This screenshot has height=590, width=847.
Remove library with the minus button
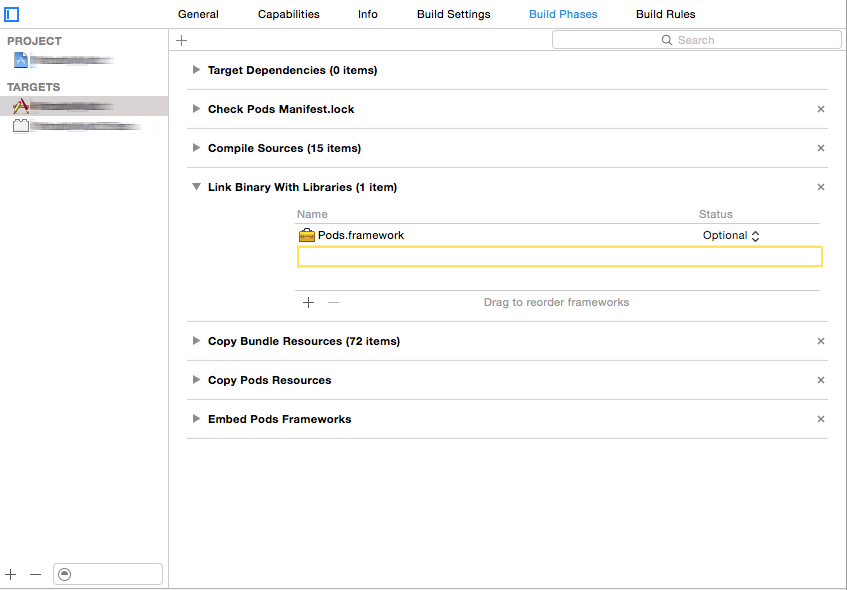click(334, 302)
